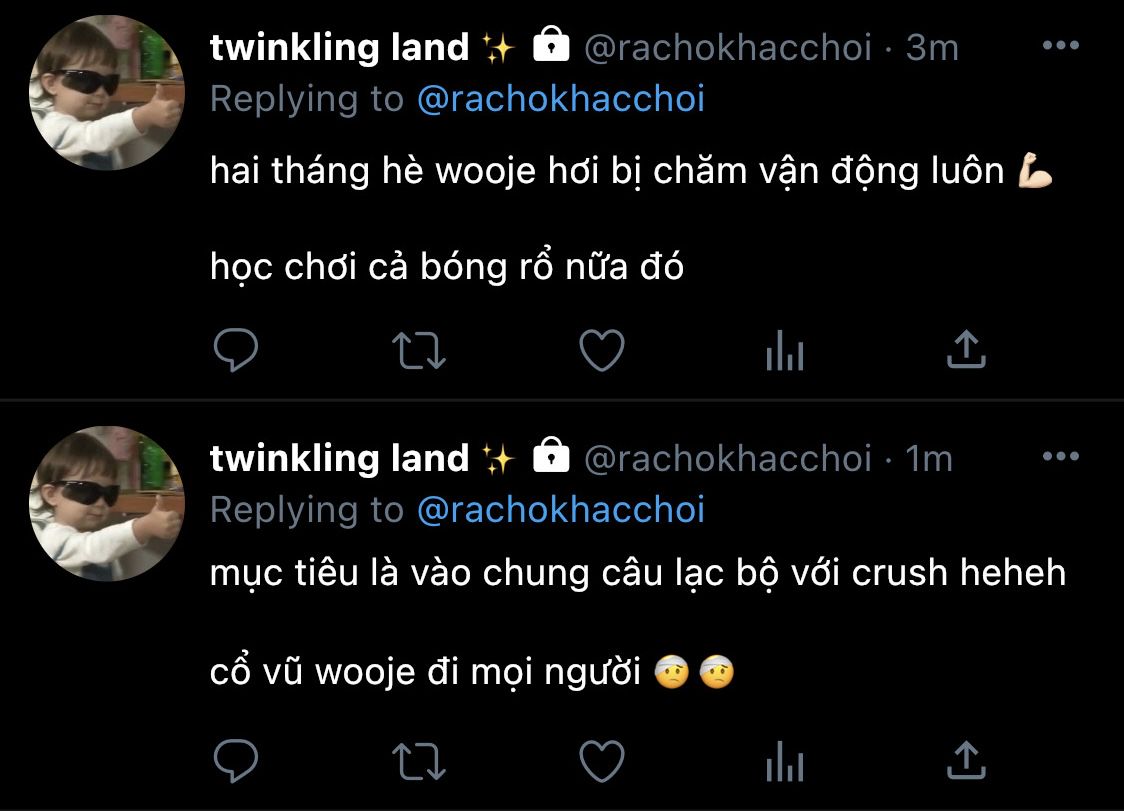
Task: Retweet the first tweet
Action: pyautogui.click(x=419, y=350)
